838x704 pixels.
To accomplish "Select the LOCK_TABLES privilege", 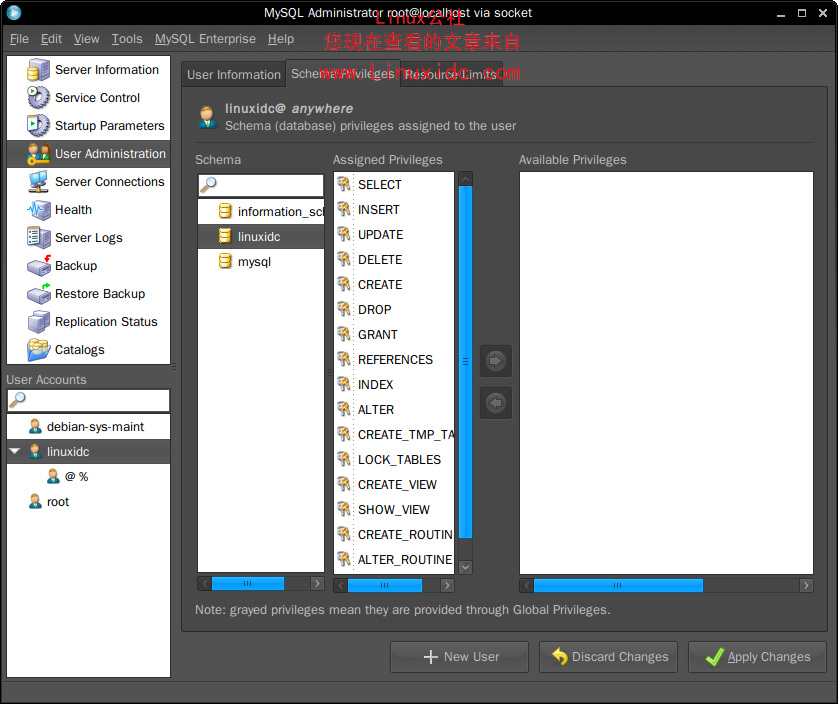I will tap(394, 460).
